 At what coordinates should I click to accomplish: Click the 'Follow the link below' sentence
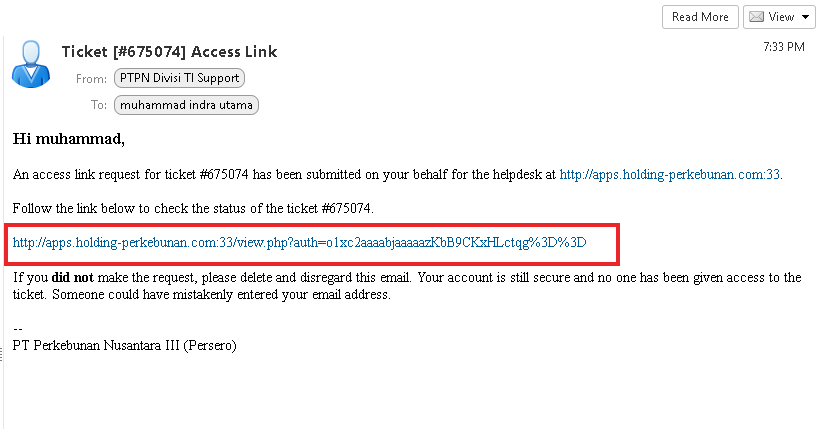pos(192,208)
